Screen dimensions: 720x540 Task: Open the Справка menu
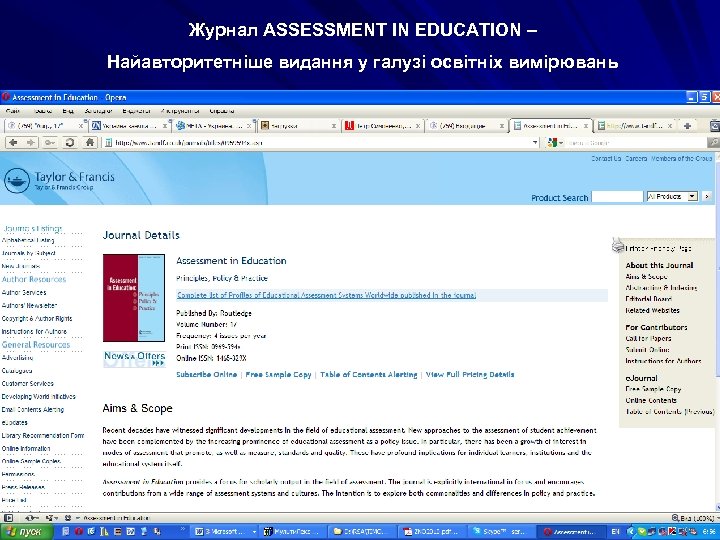tap(222, 111)
